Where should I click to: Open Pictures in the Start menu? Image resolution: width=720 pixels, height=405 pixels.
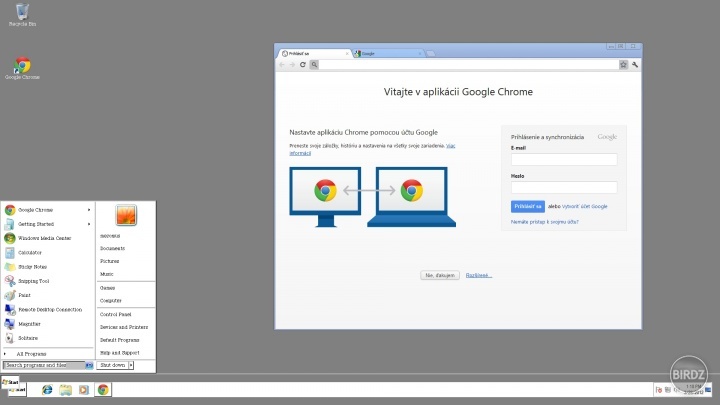[110, 261]
